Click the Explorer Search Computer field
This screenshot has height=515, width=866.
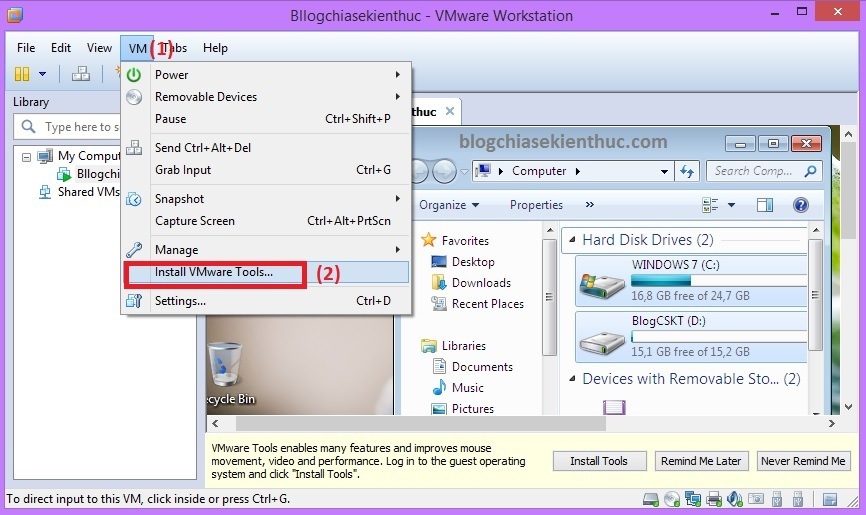coord(764,171)
